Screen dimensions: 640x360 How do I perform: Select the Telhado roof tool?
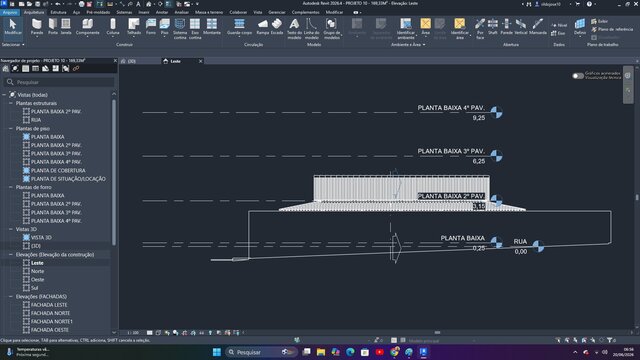pyautogui.click(x=133, y=27)
